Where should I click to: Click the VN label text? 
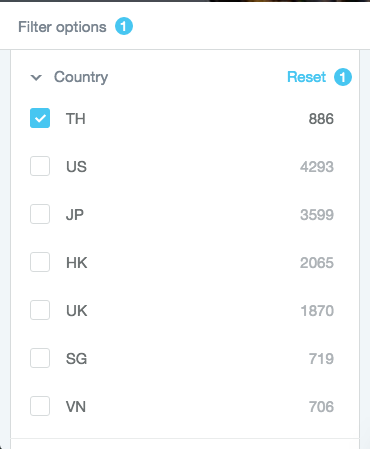tap(76, 407)
